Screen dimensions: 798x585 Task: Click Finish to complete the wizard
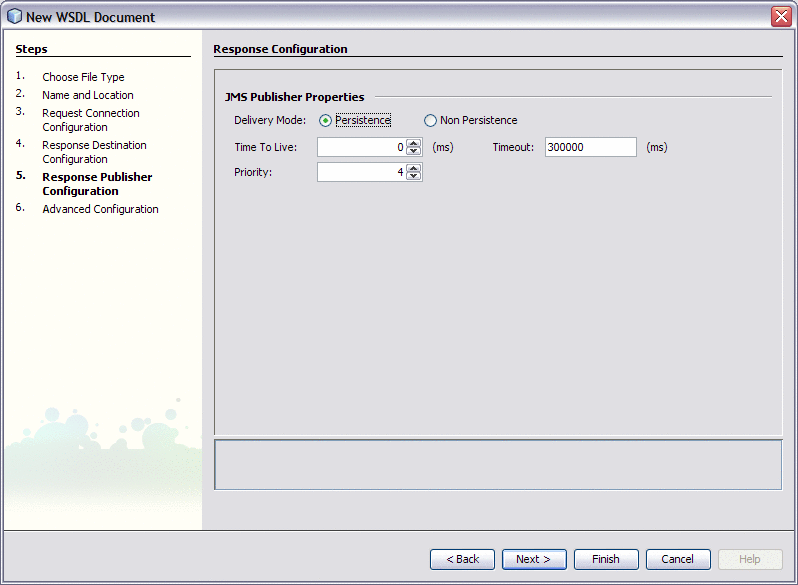click(606, 559)
